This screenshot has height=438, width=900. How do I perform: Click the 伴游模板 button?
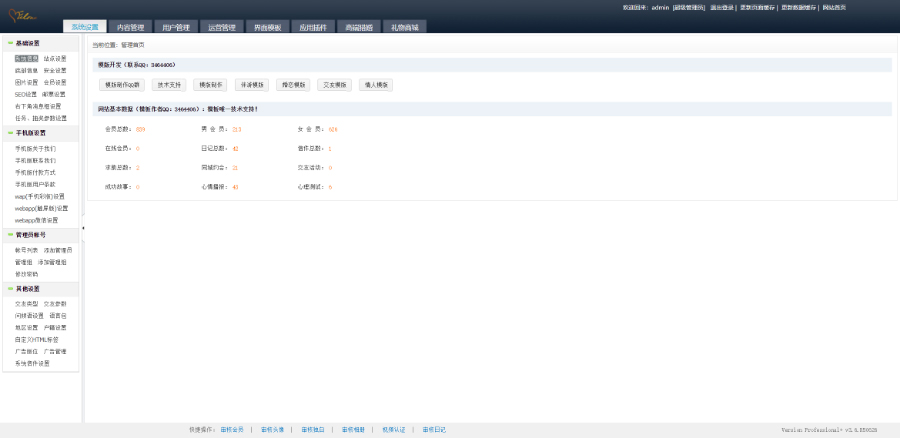252,85
